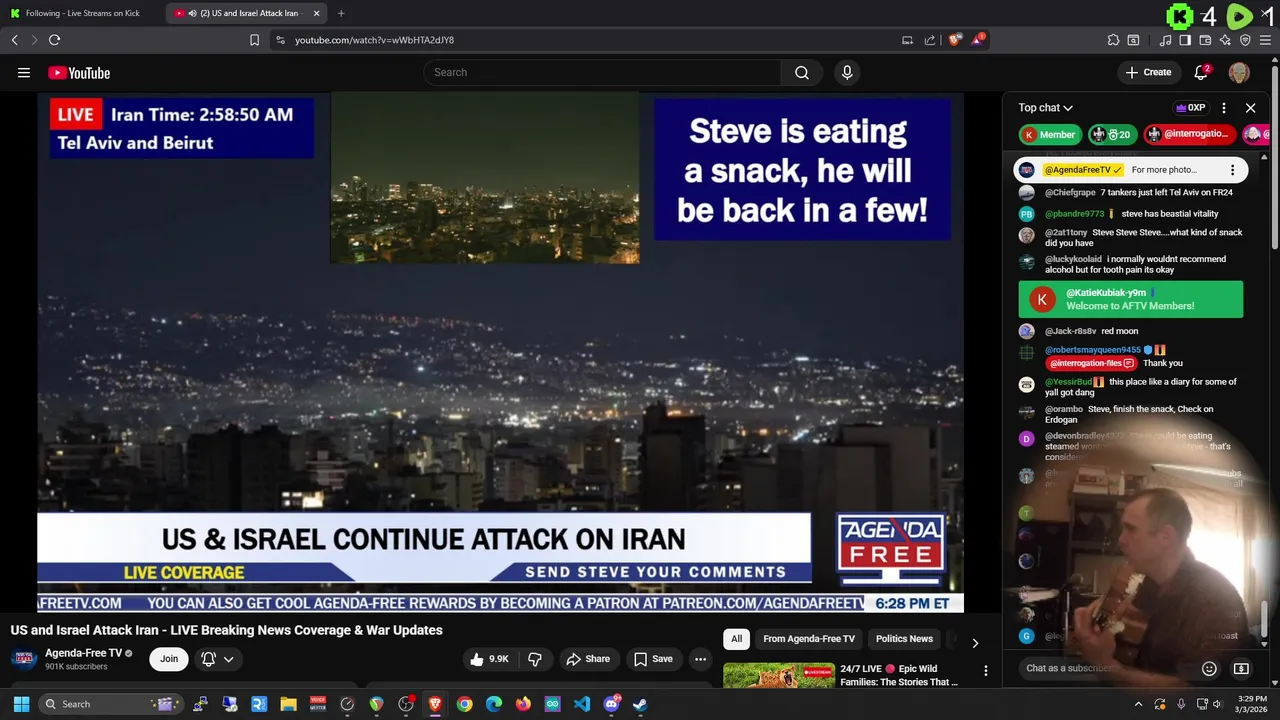
Task: Click the gift 20 memberships chip
Action: (1113, 134)
